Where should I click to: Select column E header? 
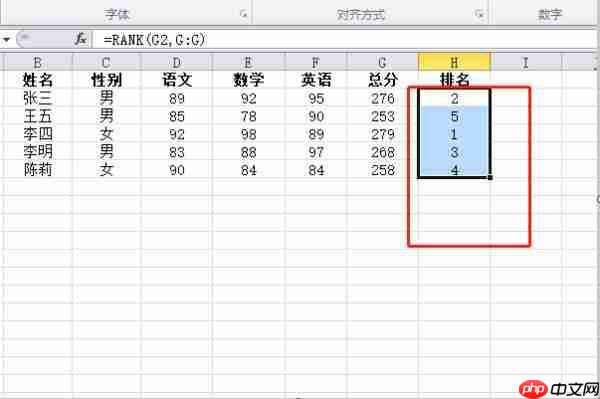point(248,62)
